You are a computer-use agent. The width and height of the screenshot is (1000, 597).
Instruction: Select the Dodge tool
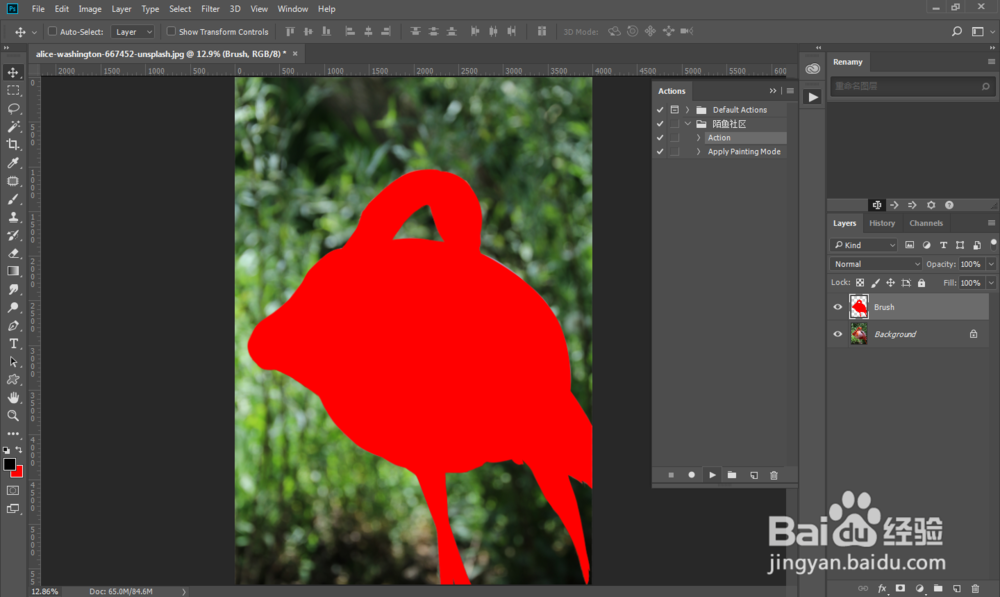[13, 307]
